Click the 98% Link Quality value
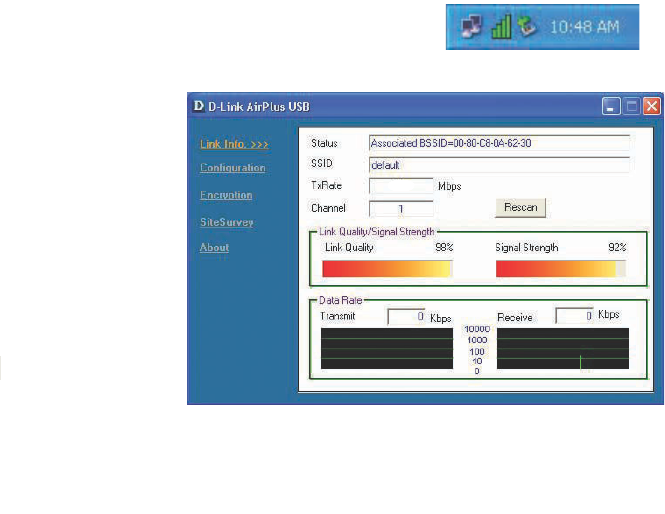Screen dimensions: 665x514 444,247
